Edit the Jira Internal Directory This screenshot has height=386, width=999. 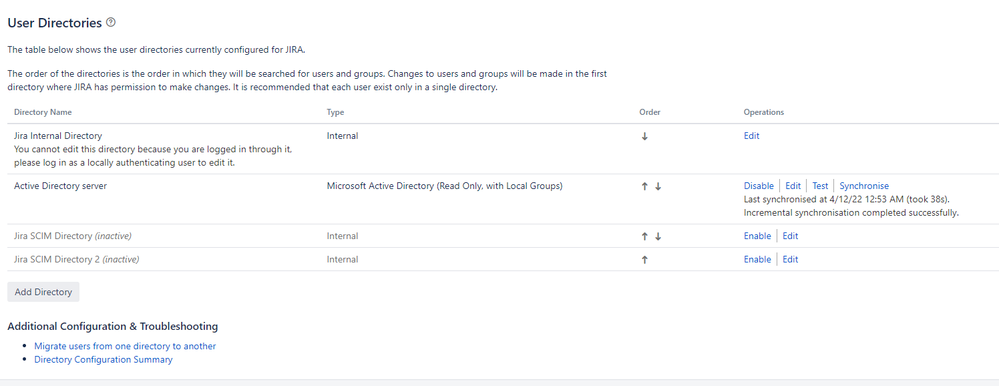(751, 136)
